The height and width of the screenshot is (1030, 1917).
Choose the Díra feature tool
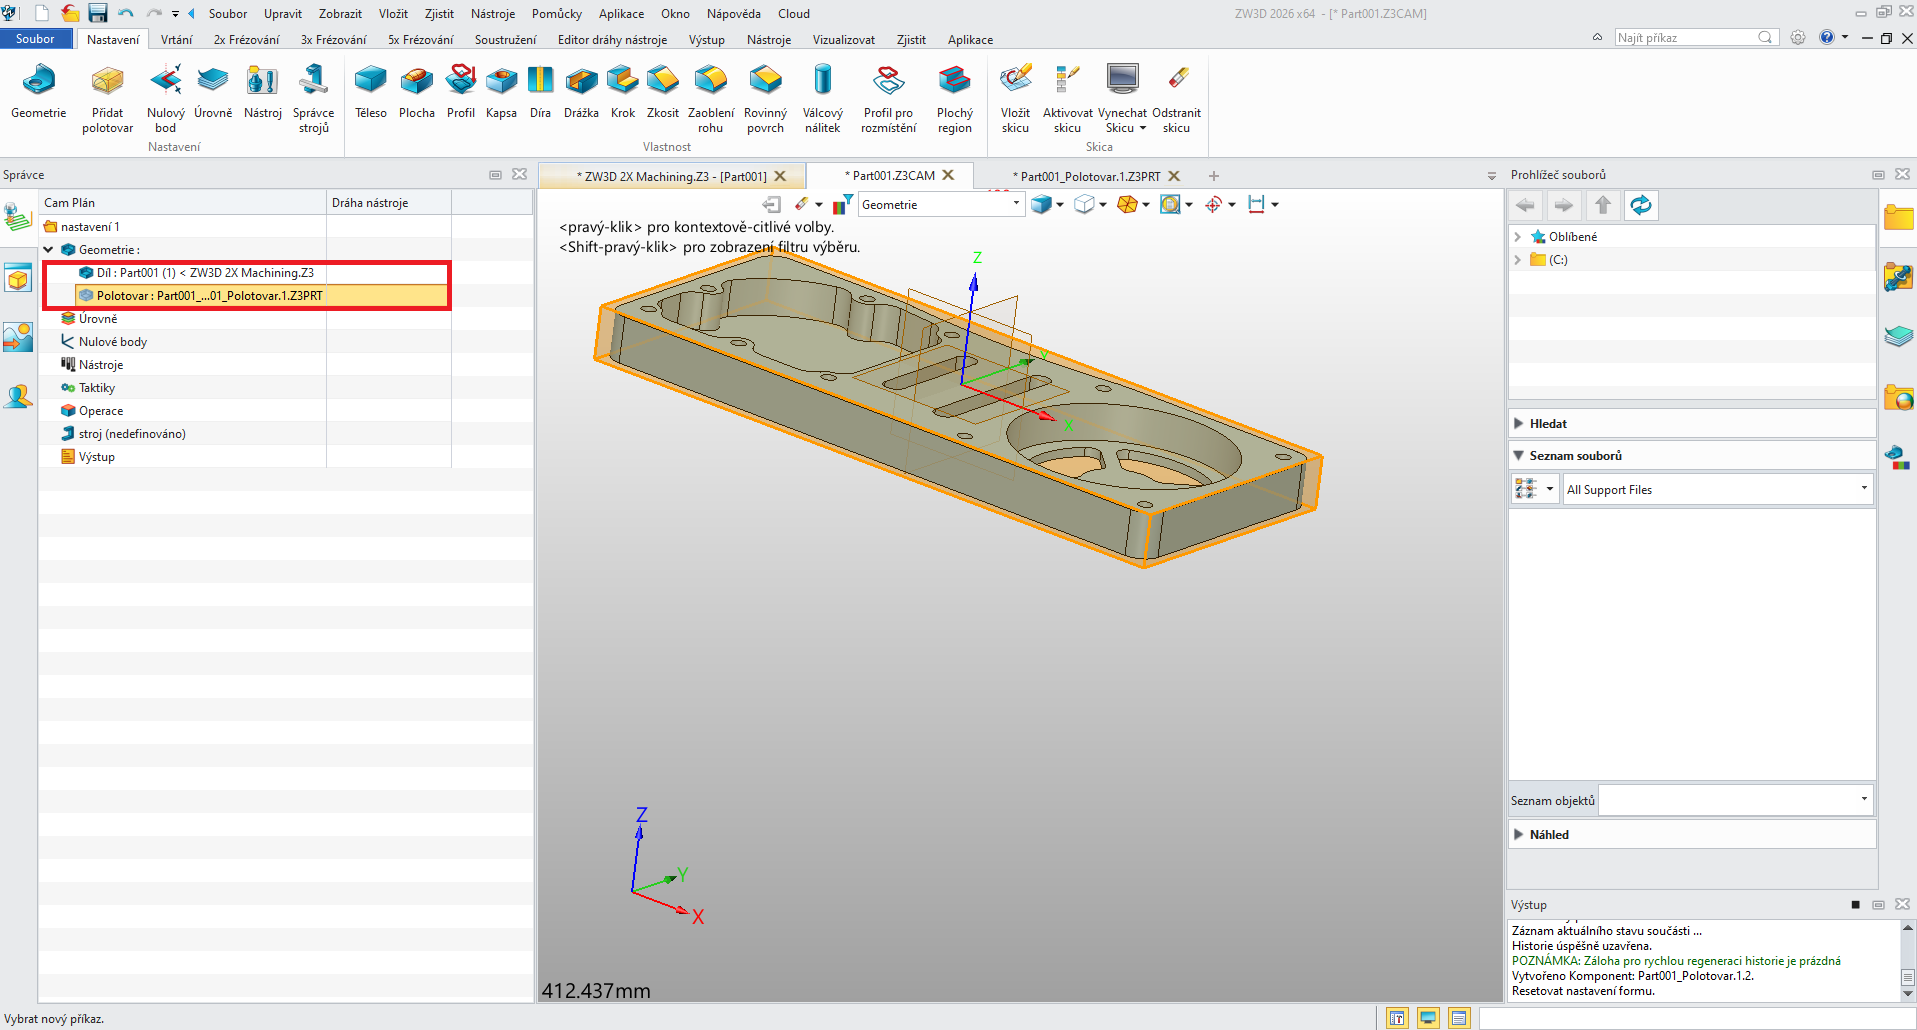540,92
